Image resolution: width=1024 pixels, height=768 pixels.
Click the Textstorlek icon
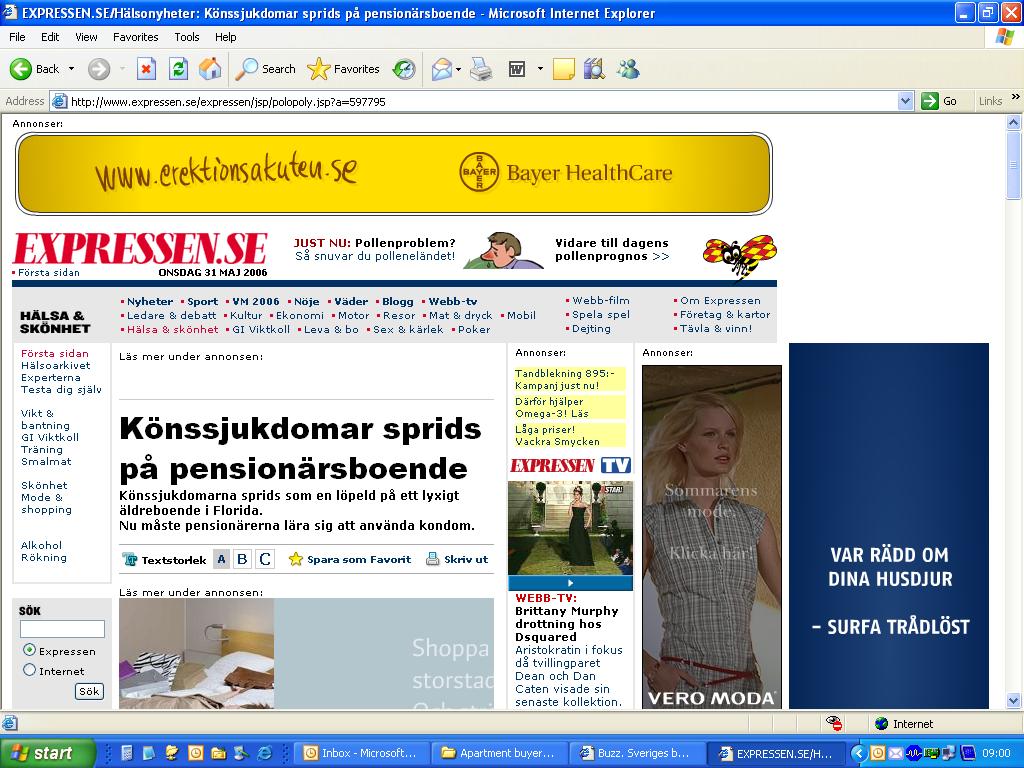(x=130, y=560)
